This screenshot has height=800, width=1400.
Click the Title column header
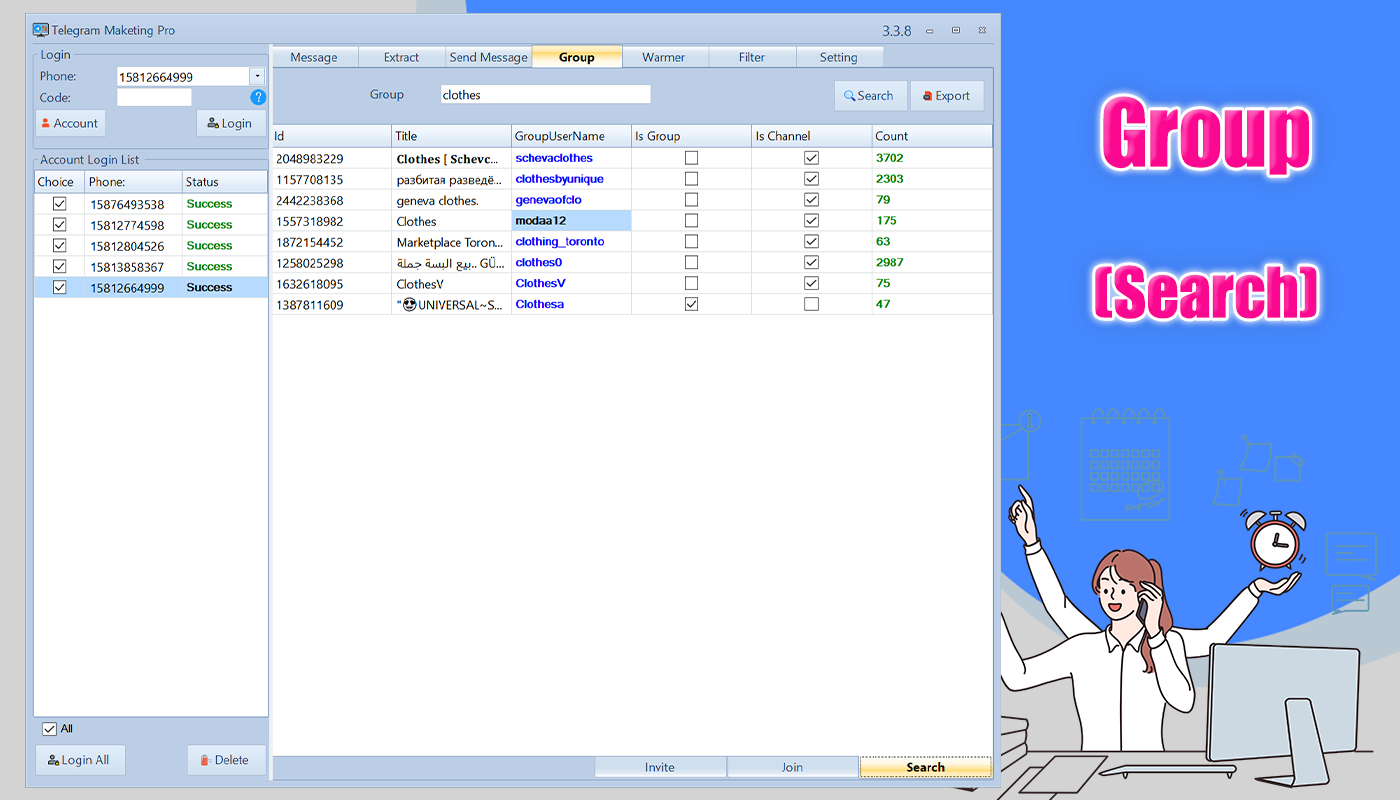(451, 136)
